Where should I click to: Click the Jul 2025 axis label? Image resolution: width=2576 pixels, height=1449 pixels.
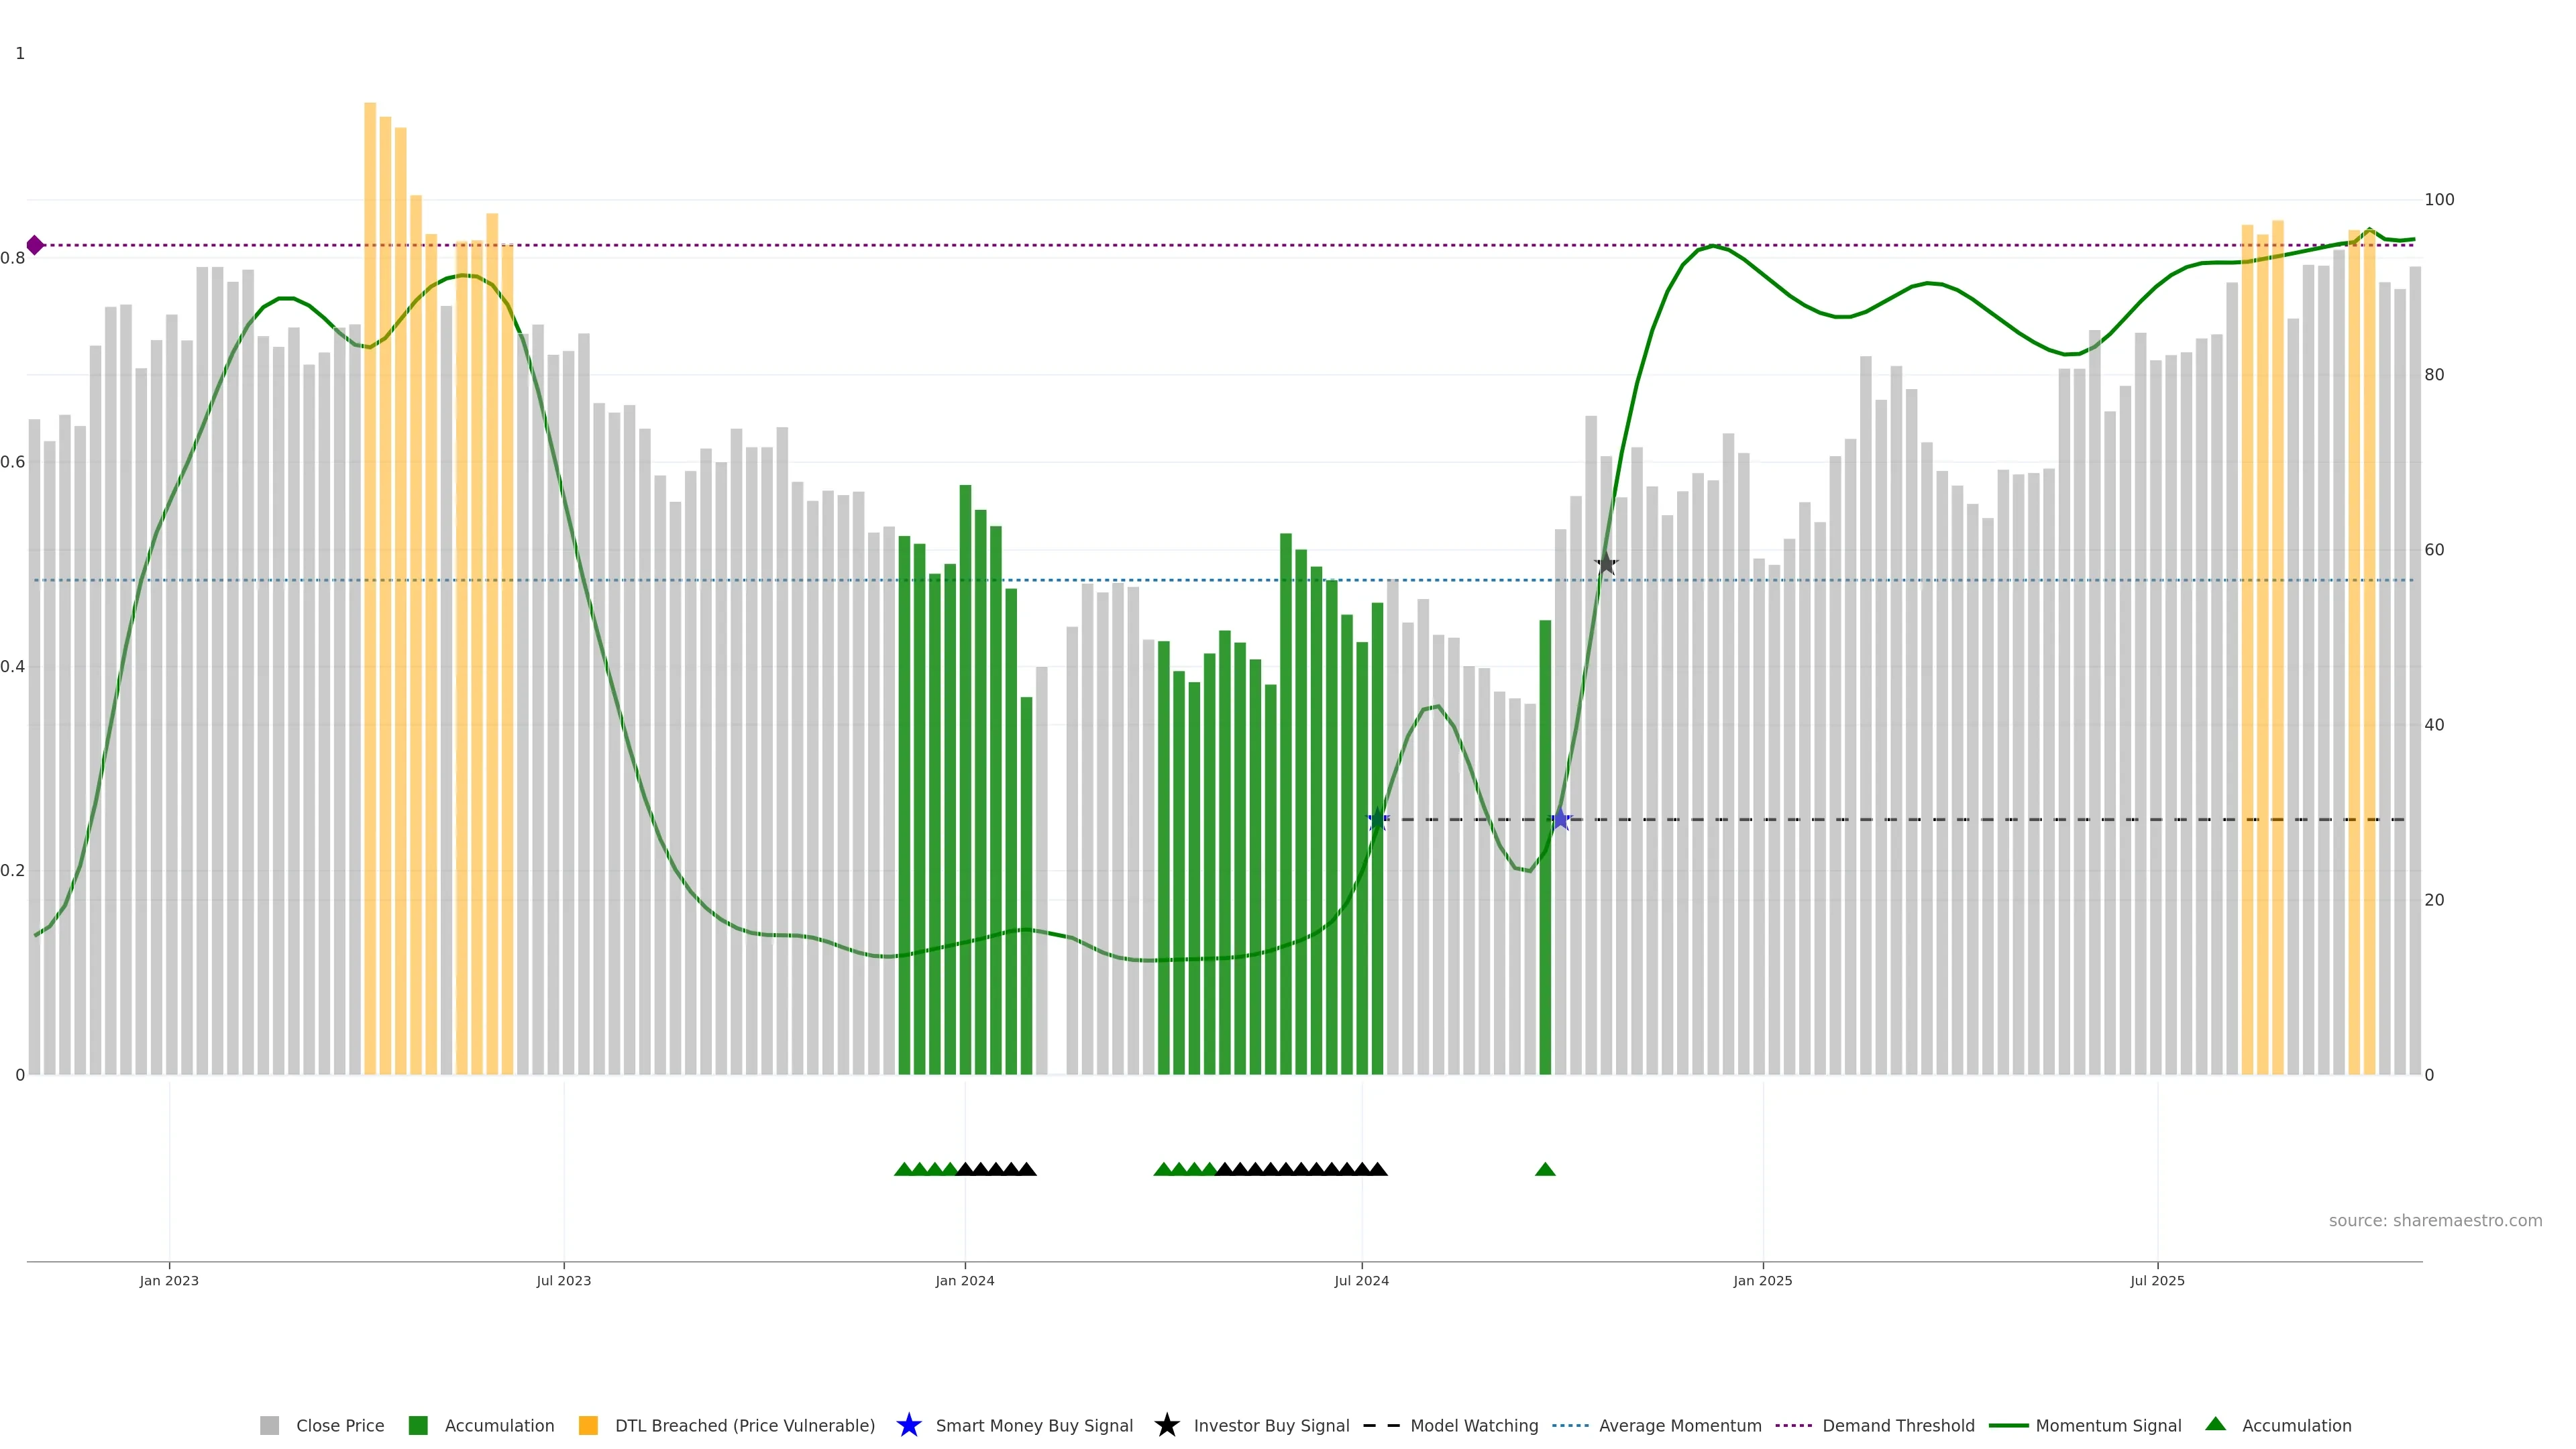2157,1281
